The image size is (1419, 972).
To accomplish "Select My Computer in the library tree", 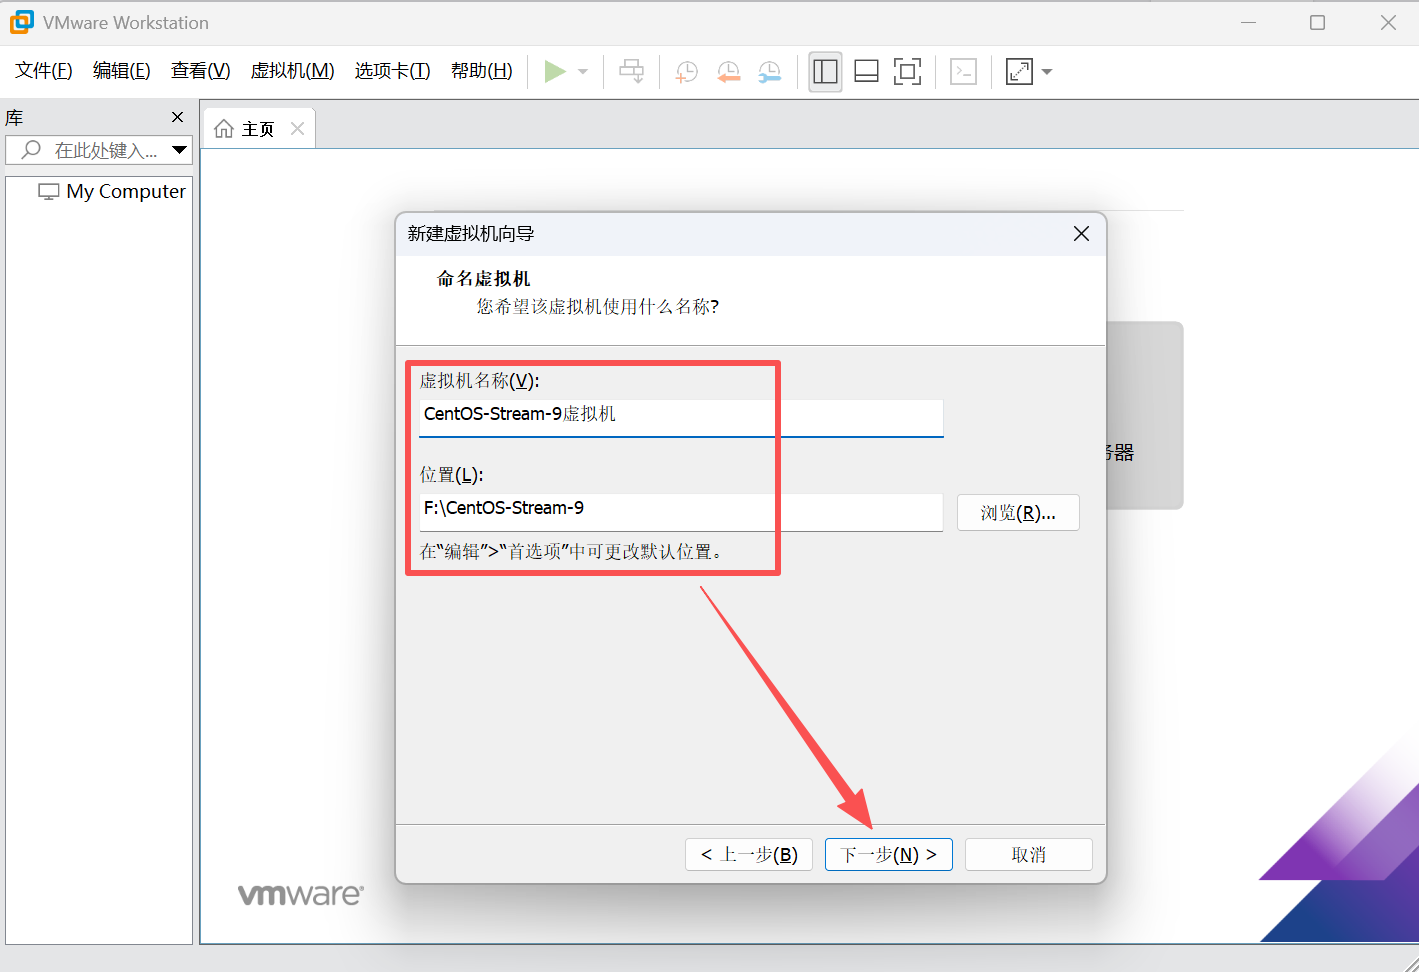I will 112,191.
